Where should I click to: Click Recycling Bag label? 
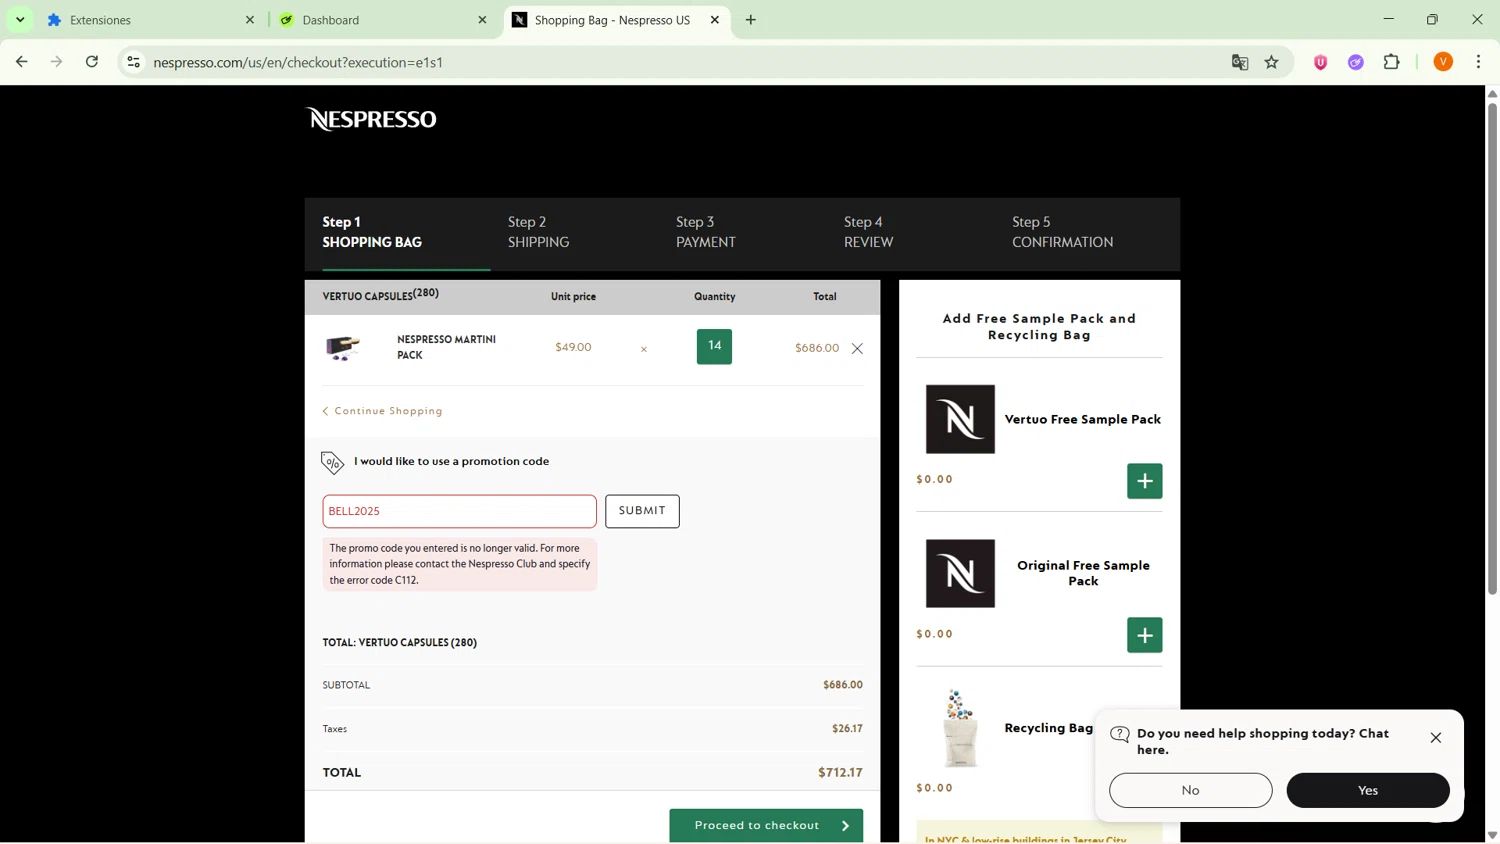tap(1048, 728)
